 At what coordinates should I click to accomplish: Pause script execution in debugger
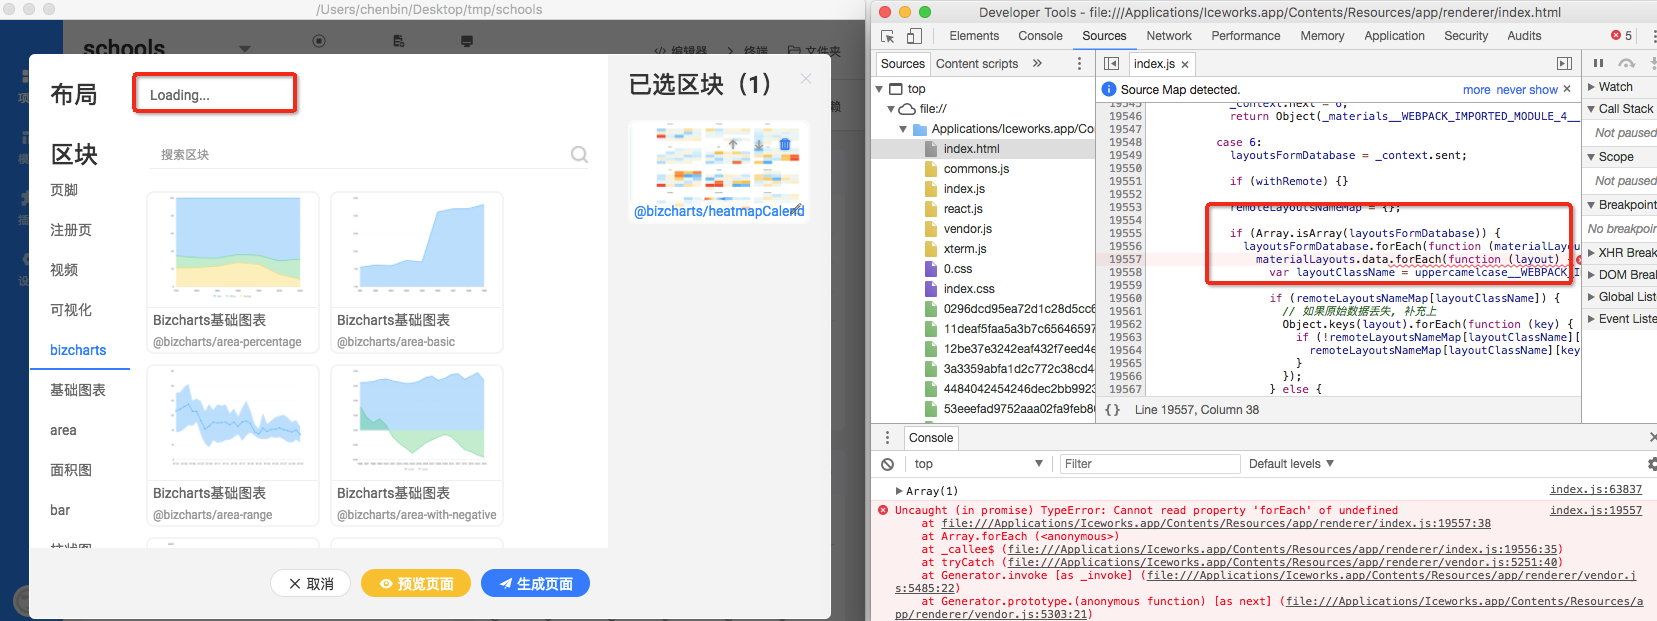pyautogui.click(x=1598, y=63)
